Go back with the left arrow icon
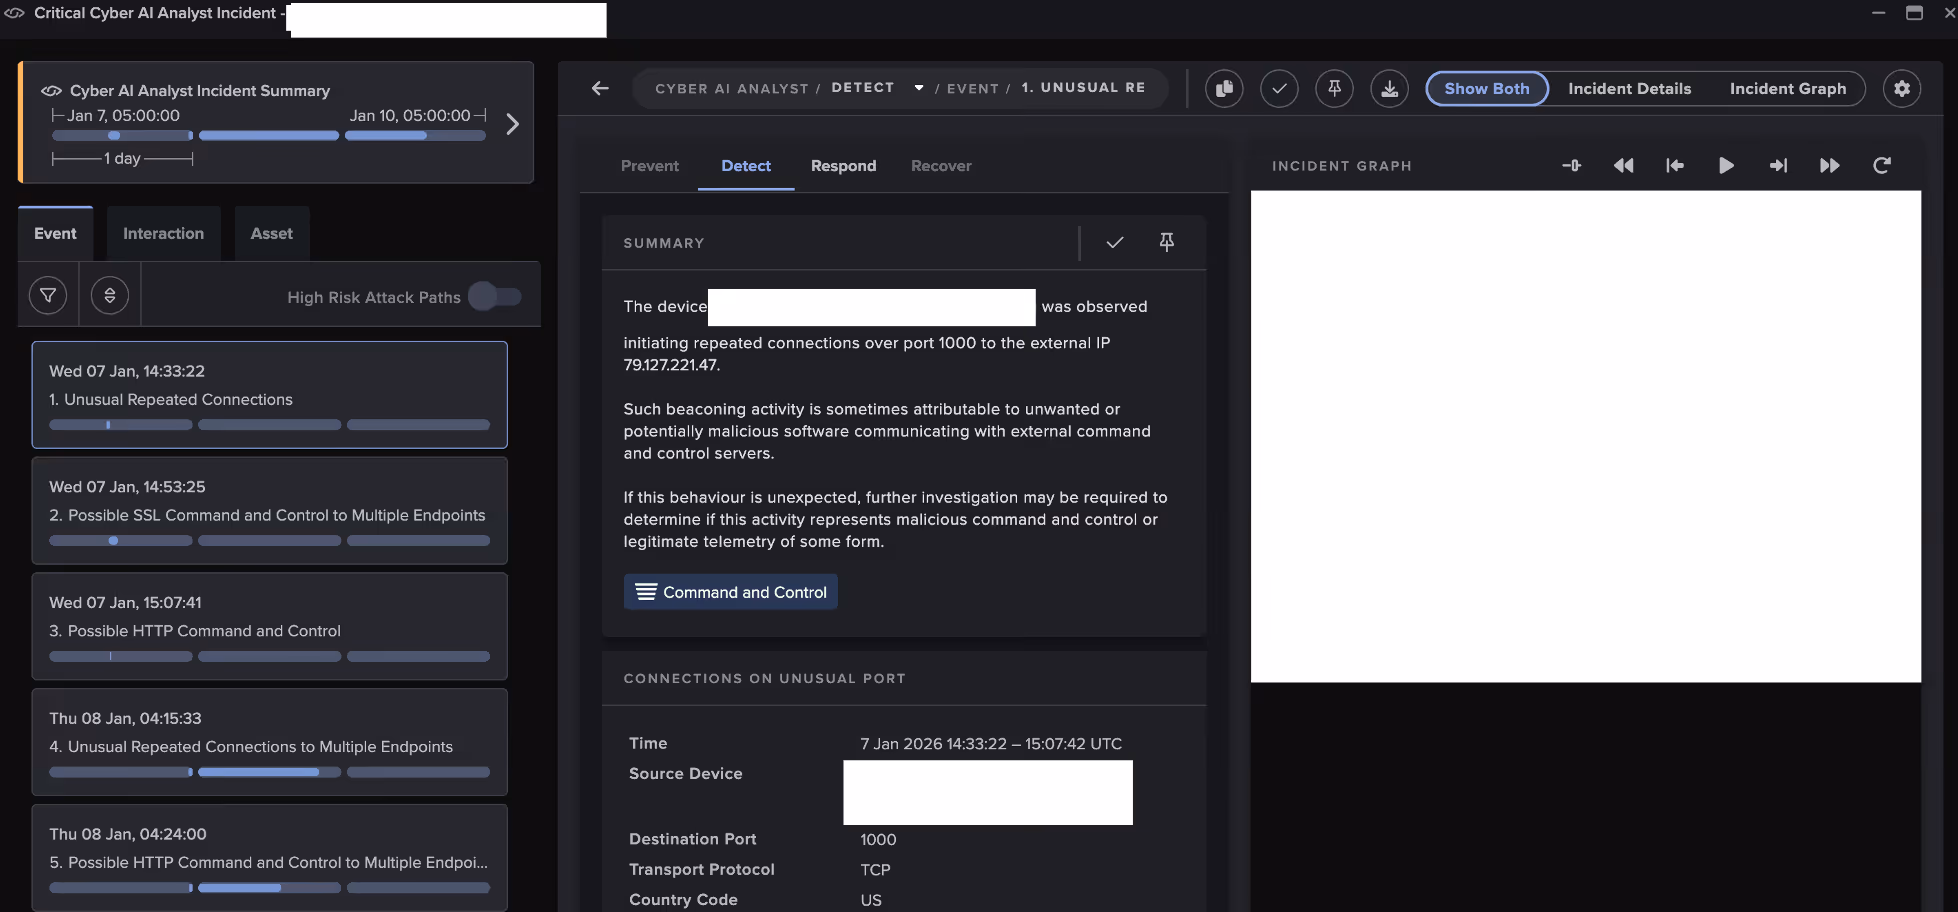 600,88
